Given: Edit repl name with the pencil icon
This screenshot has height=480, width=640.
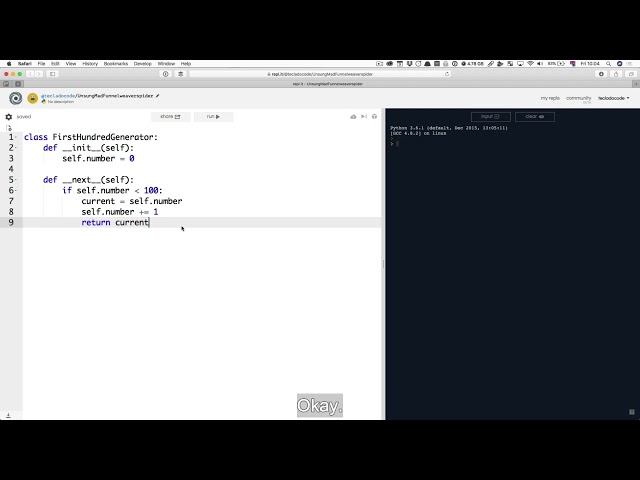Looking at the screenshot, I should pyautogui.click(x=158, y=96).
